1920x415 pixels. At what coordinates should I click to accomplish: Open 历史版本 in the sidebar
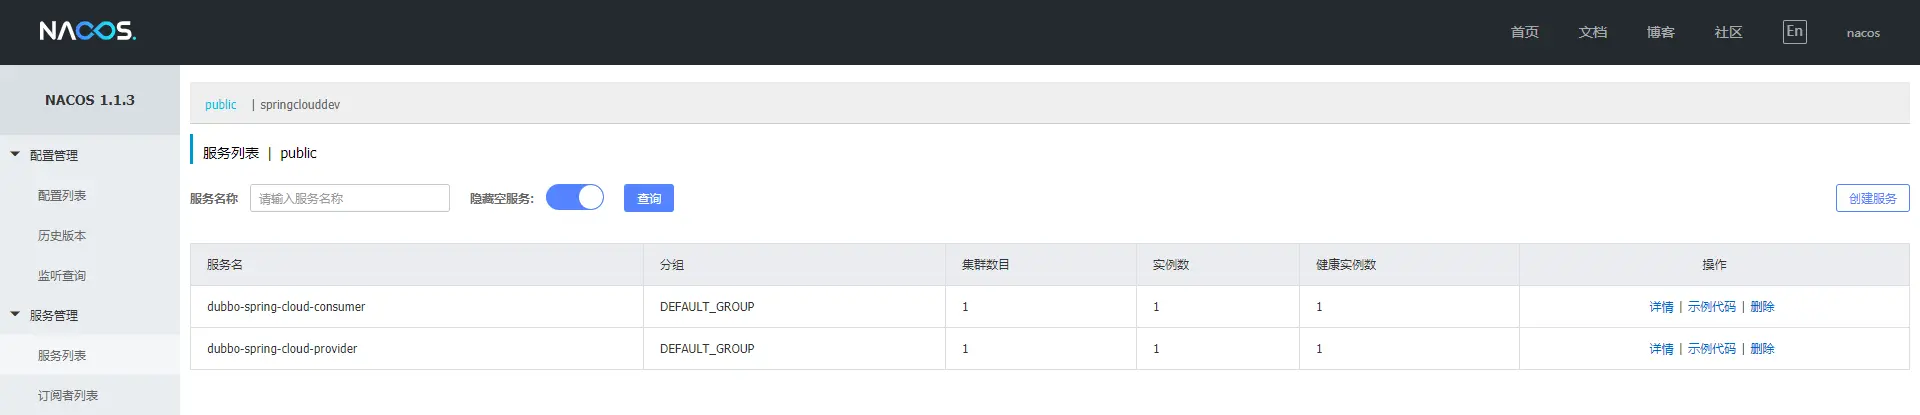tap(62, 235)
